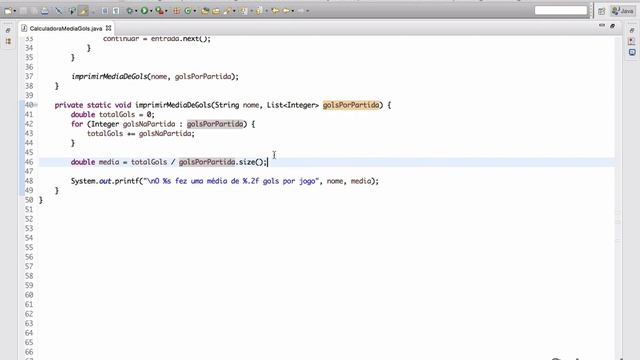The width and height of the screenshot is (640, 360).
Task: Click 'List<Integer>' in the method signature
Action: point(293,105)
